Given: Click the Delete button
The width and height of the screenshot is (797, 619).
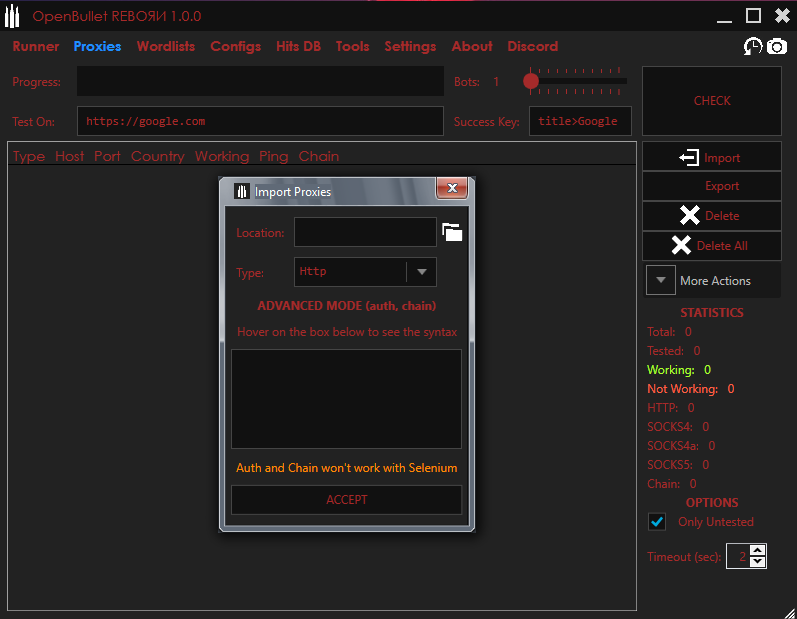Looking at the screenshot, I should (x=712, y=216).
